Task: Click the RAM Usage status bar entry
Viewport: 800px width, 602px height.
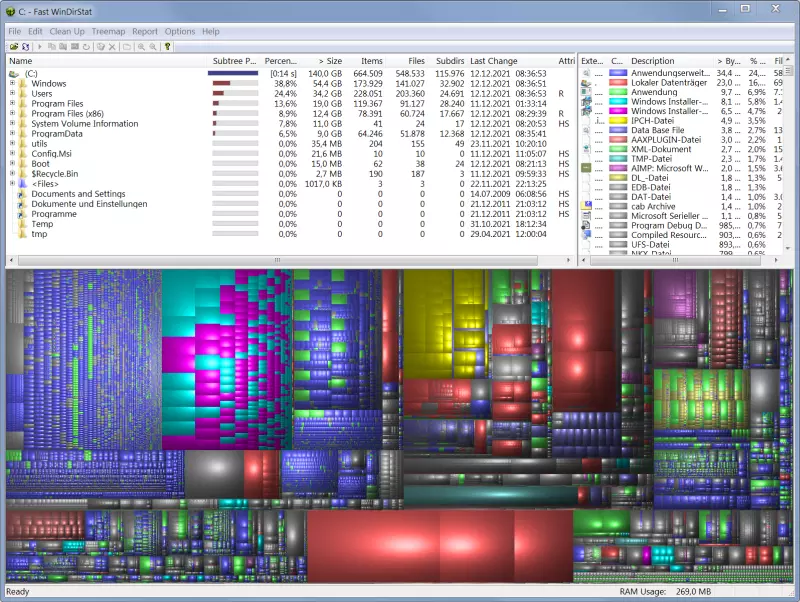Action: [x=665, y=592]
